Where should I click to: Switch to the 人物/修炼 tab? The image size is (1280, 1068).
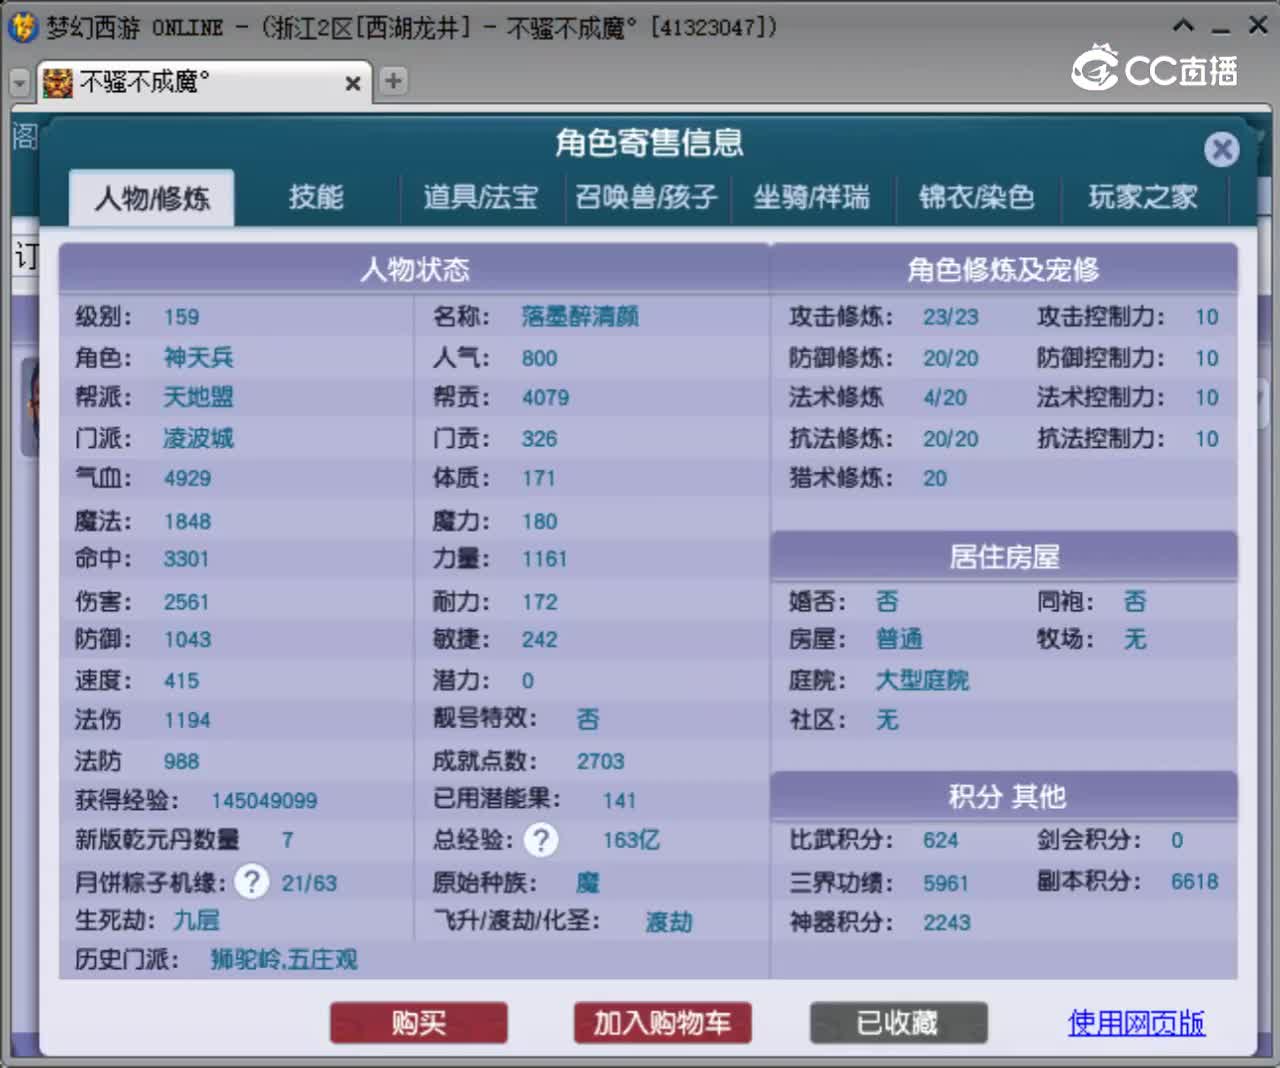tap(152, 198)
